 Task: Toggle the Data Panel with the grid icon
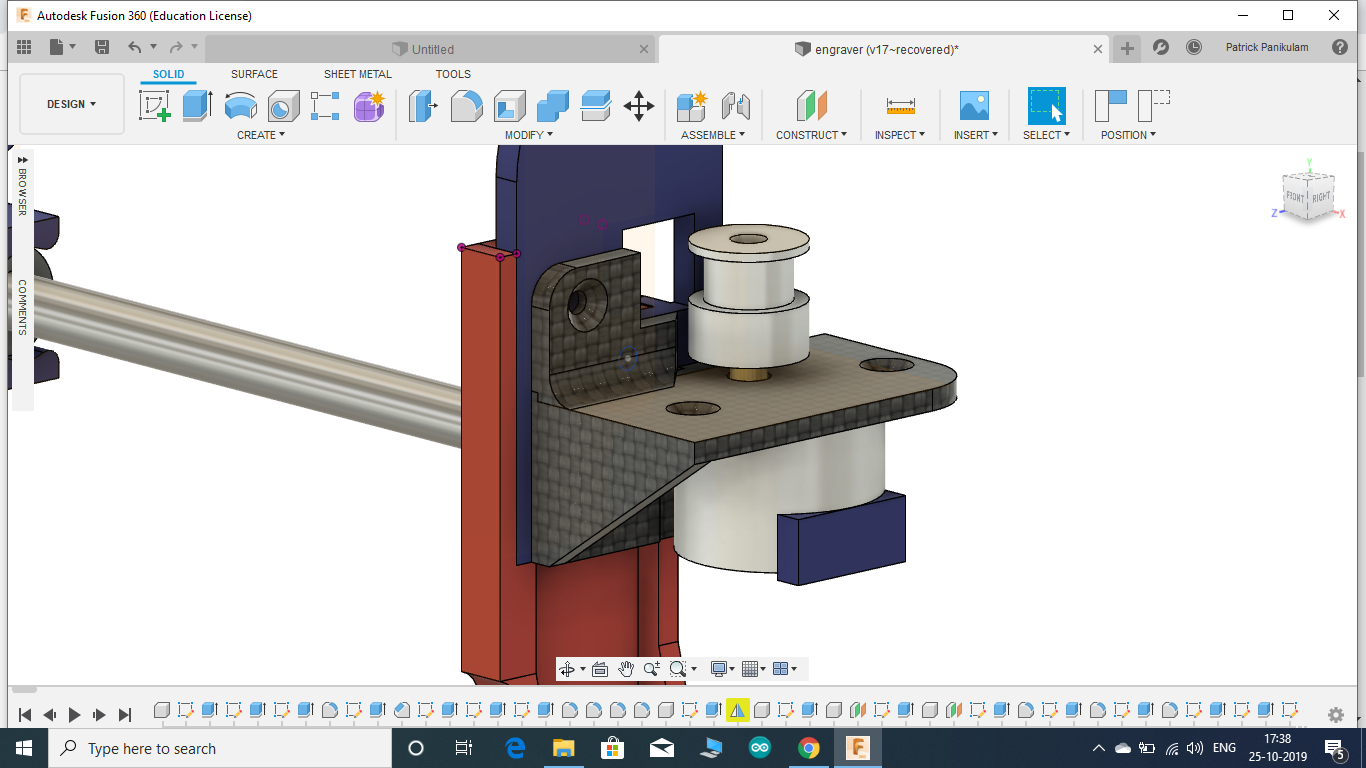22,47
